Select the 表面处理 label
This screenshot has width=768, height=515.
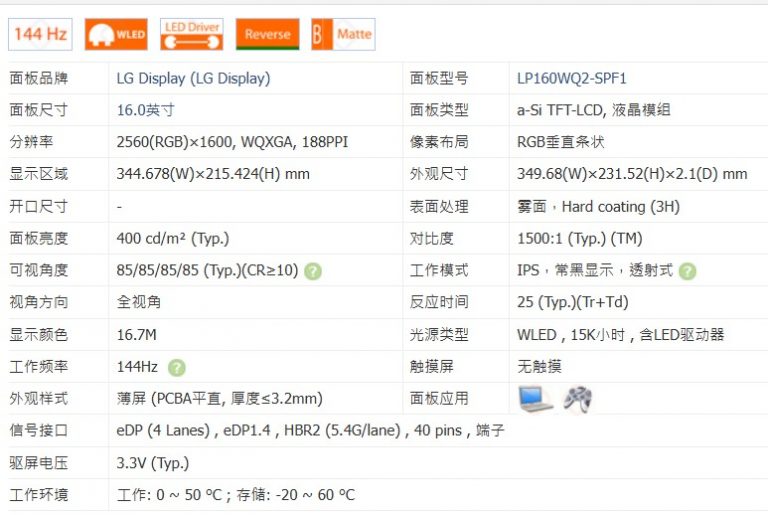439,207
